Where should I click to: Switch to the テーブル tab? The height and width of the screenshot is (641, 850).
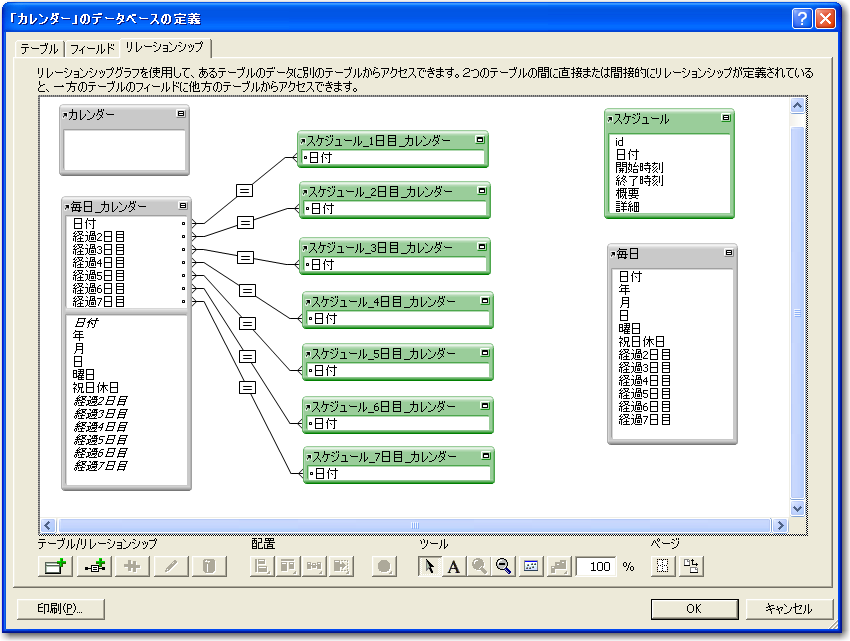pos(39,48)
